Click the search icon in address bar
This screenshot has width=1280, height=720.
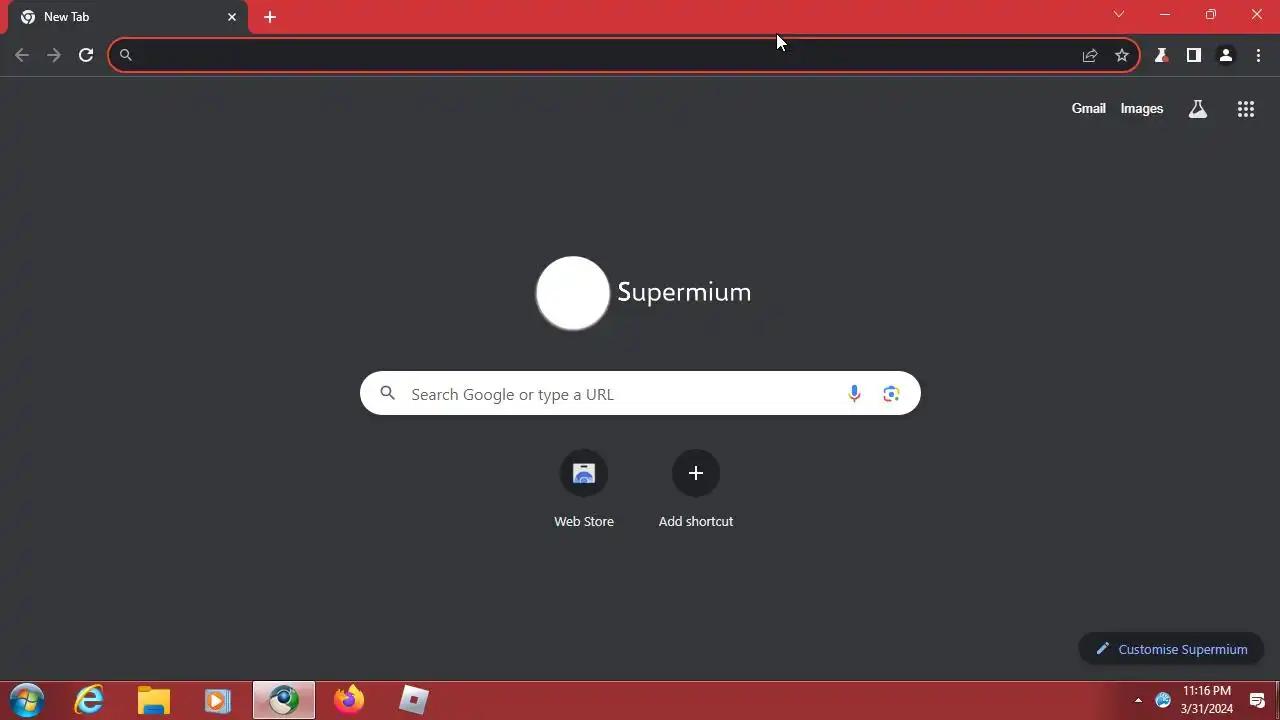126,55
